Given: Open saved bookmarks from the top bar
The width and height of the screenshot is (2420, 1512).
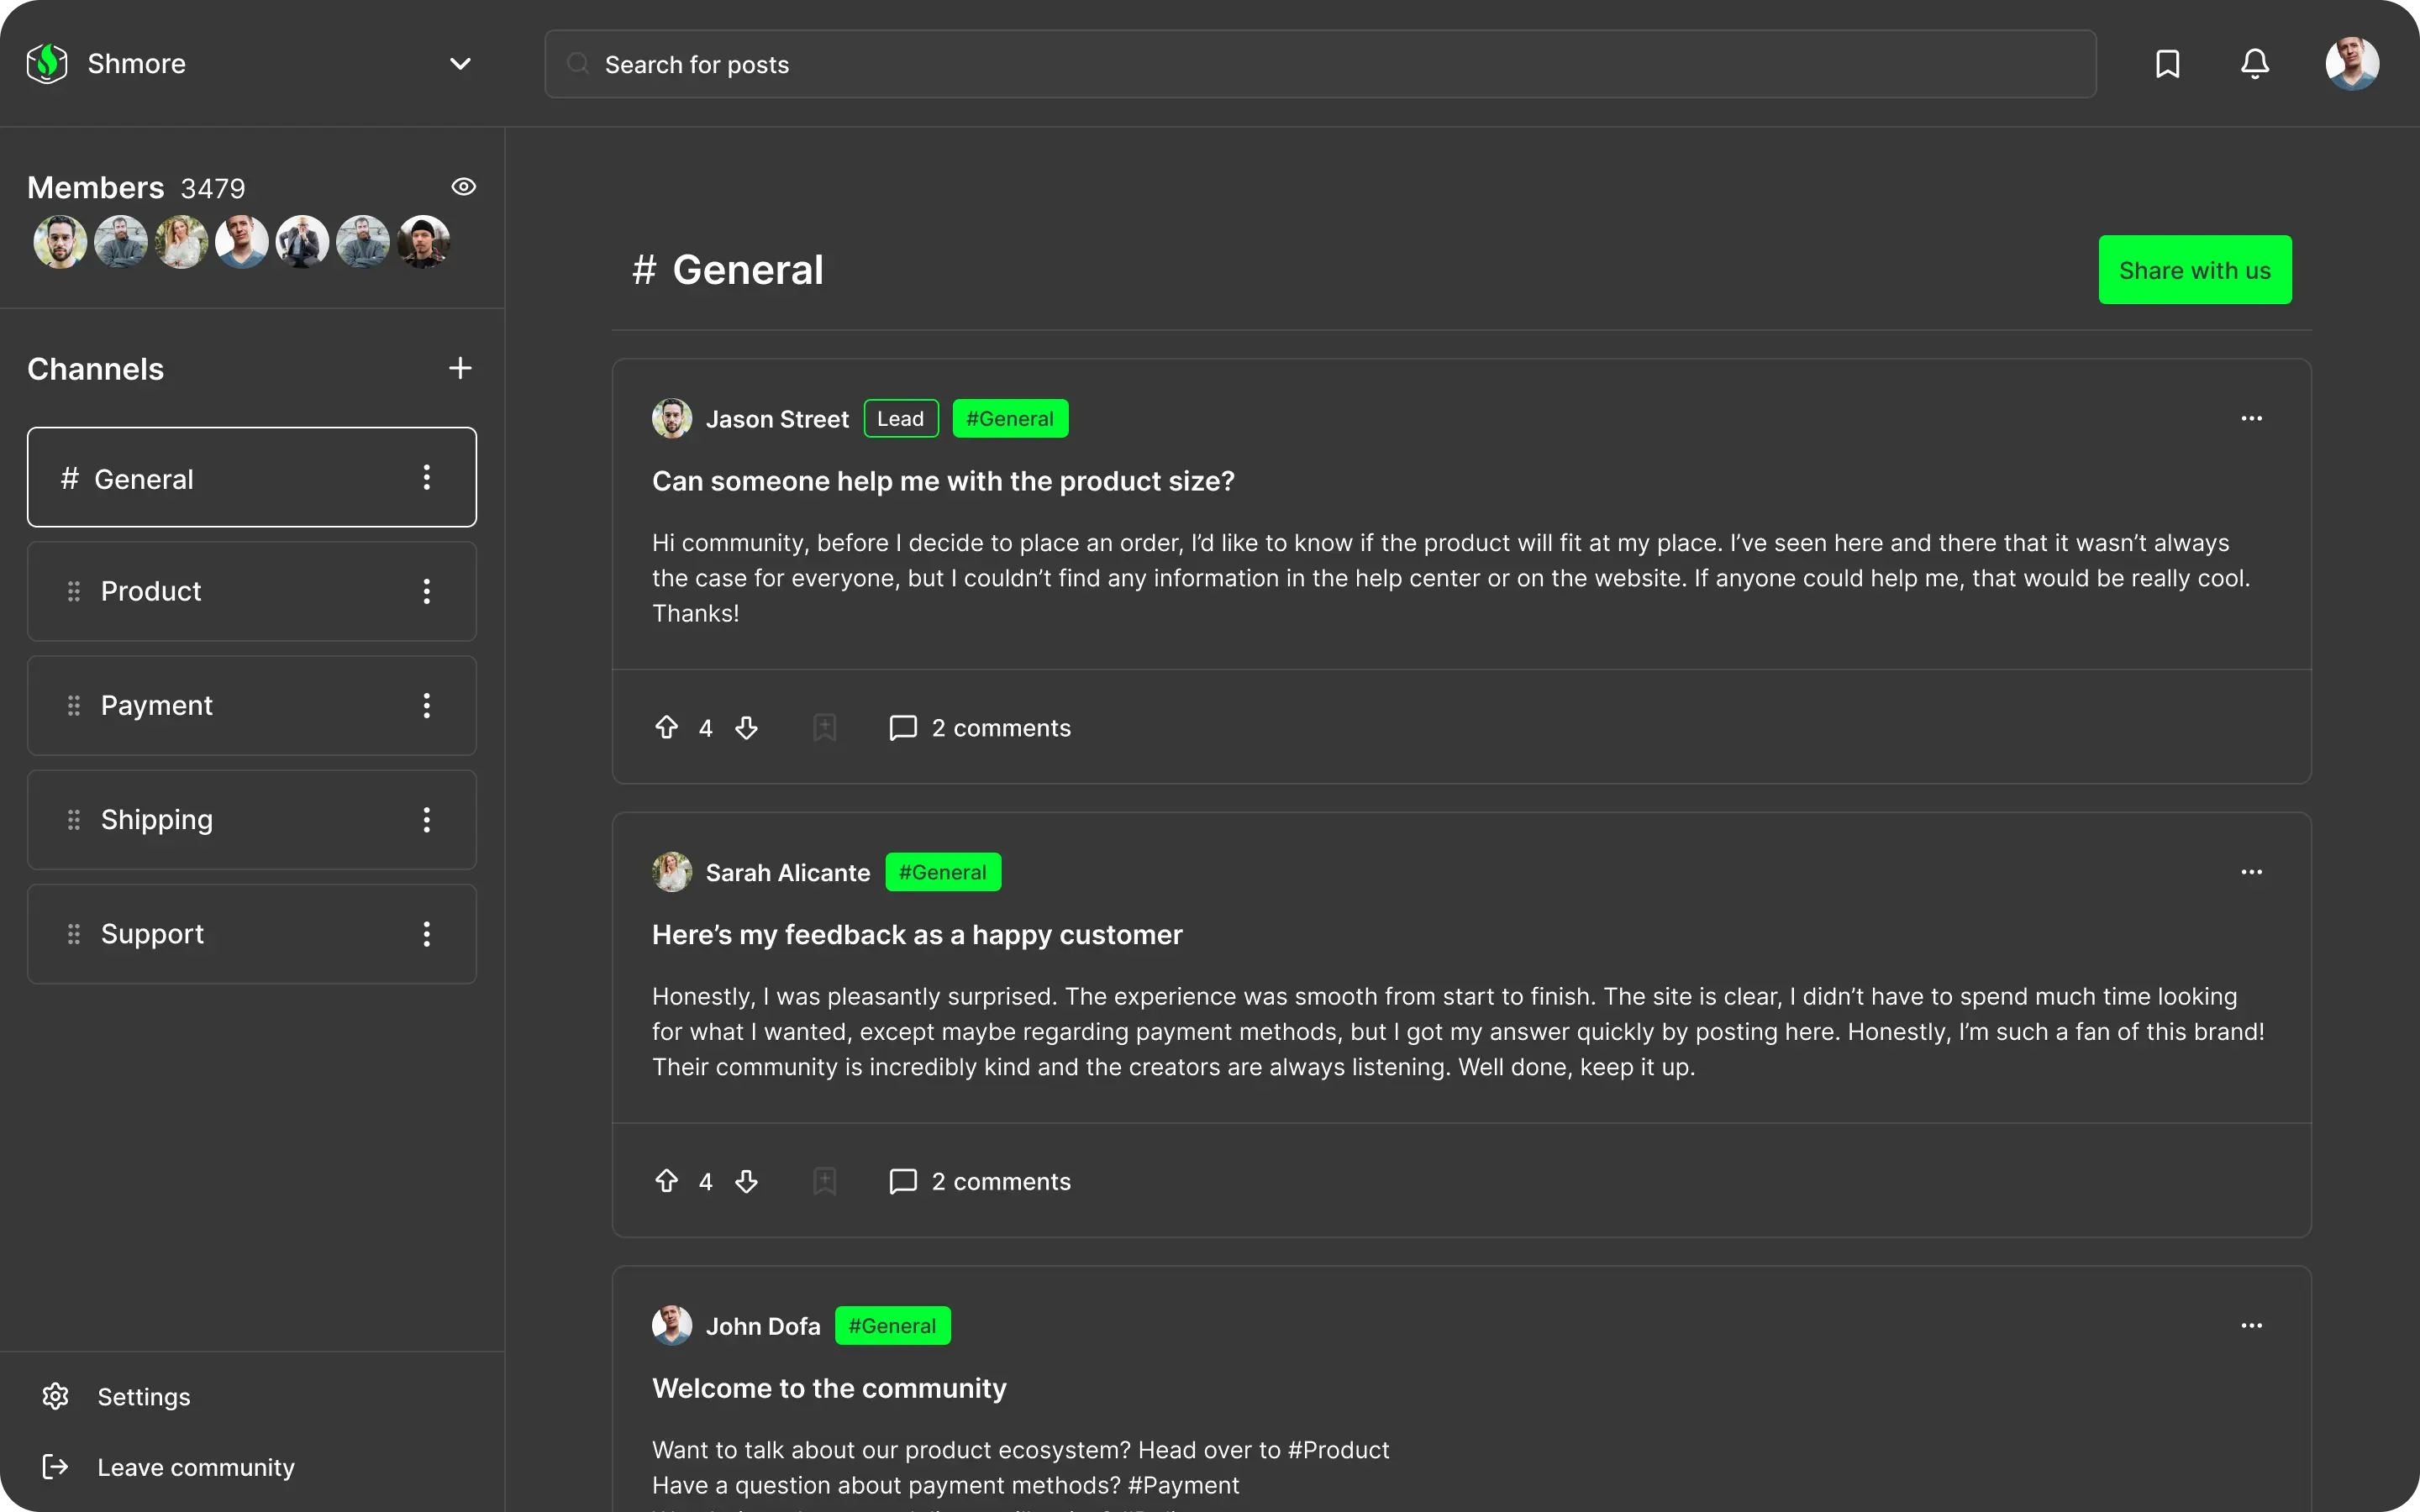Looking at the screenshot, I should [2168, 63].
